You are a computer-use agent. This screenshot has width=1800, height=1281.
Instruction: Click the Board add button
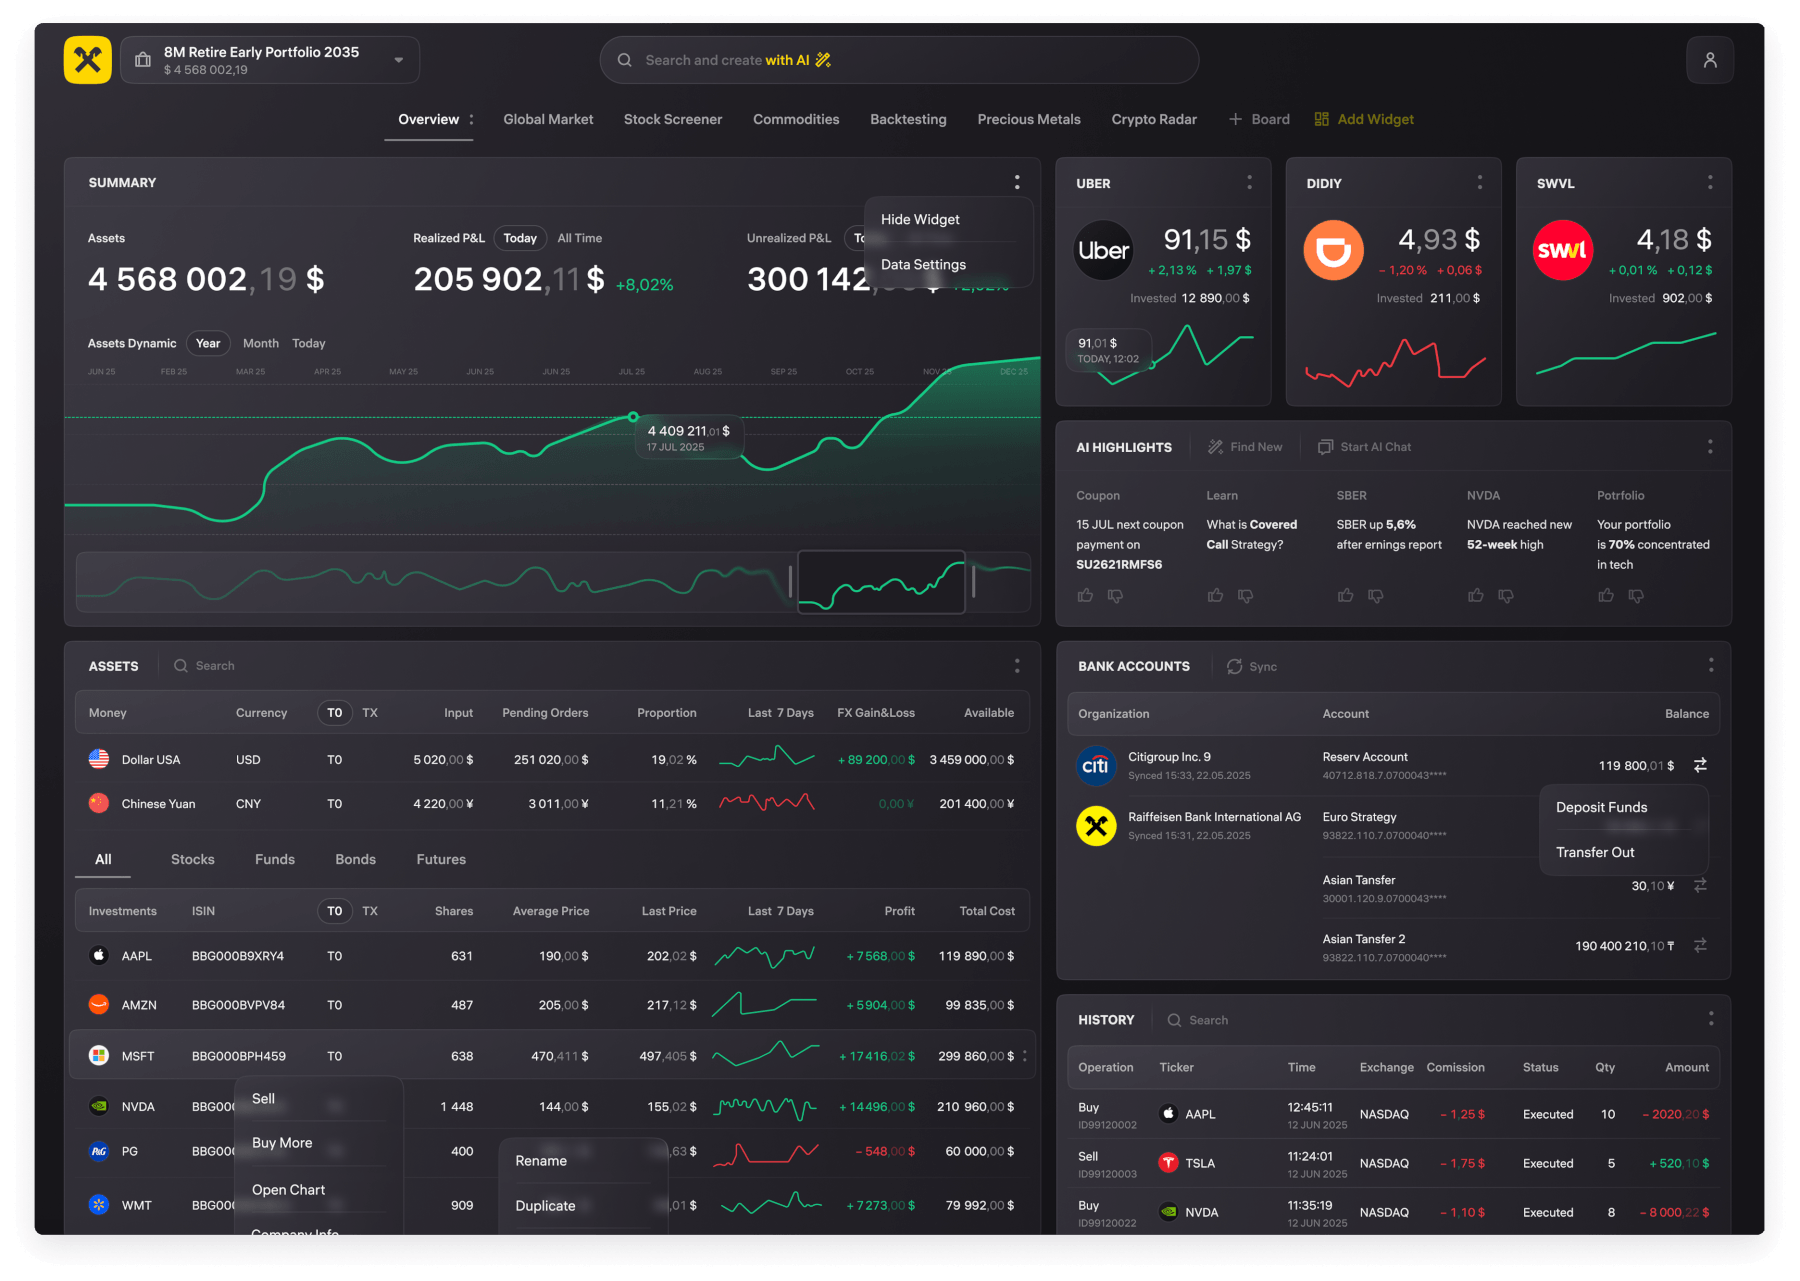point(1259,119)
